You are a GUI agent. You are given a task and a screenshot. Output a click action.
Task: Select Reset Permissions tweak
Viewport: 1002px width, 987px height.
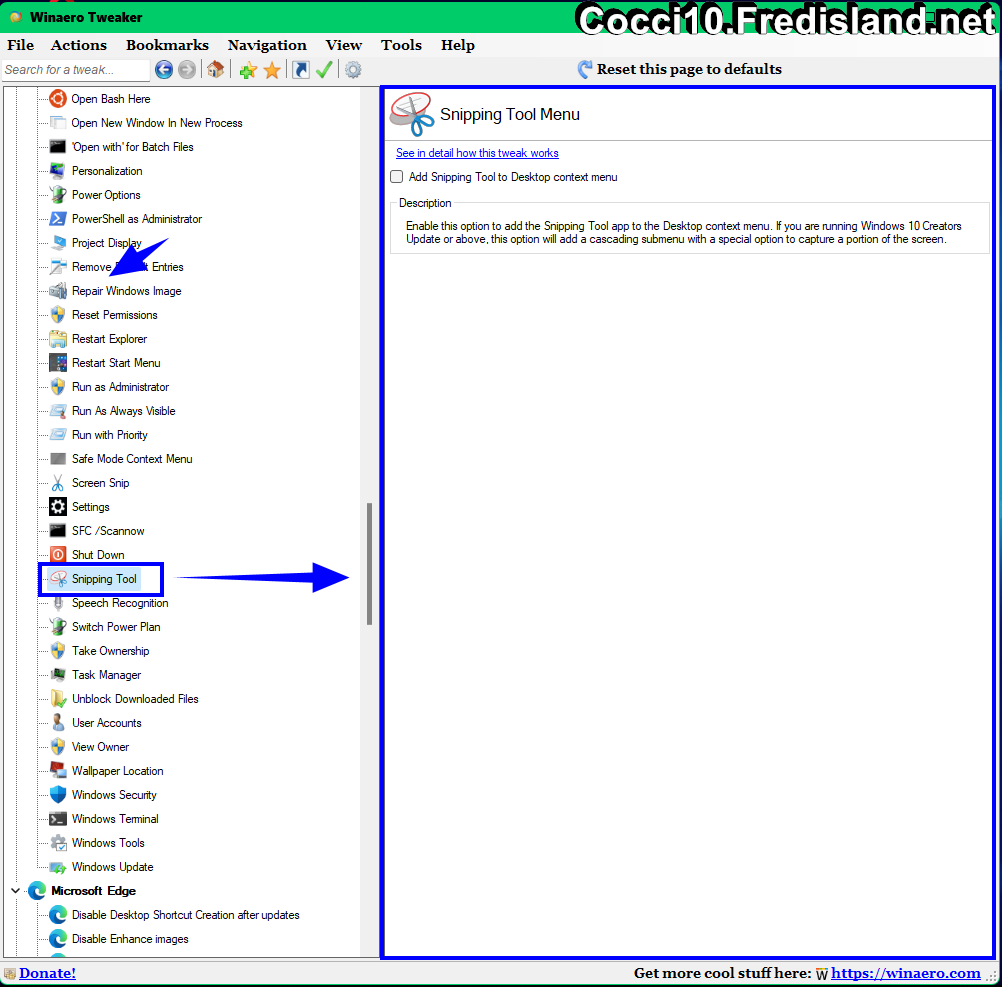click(114, 315)
